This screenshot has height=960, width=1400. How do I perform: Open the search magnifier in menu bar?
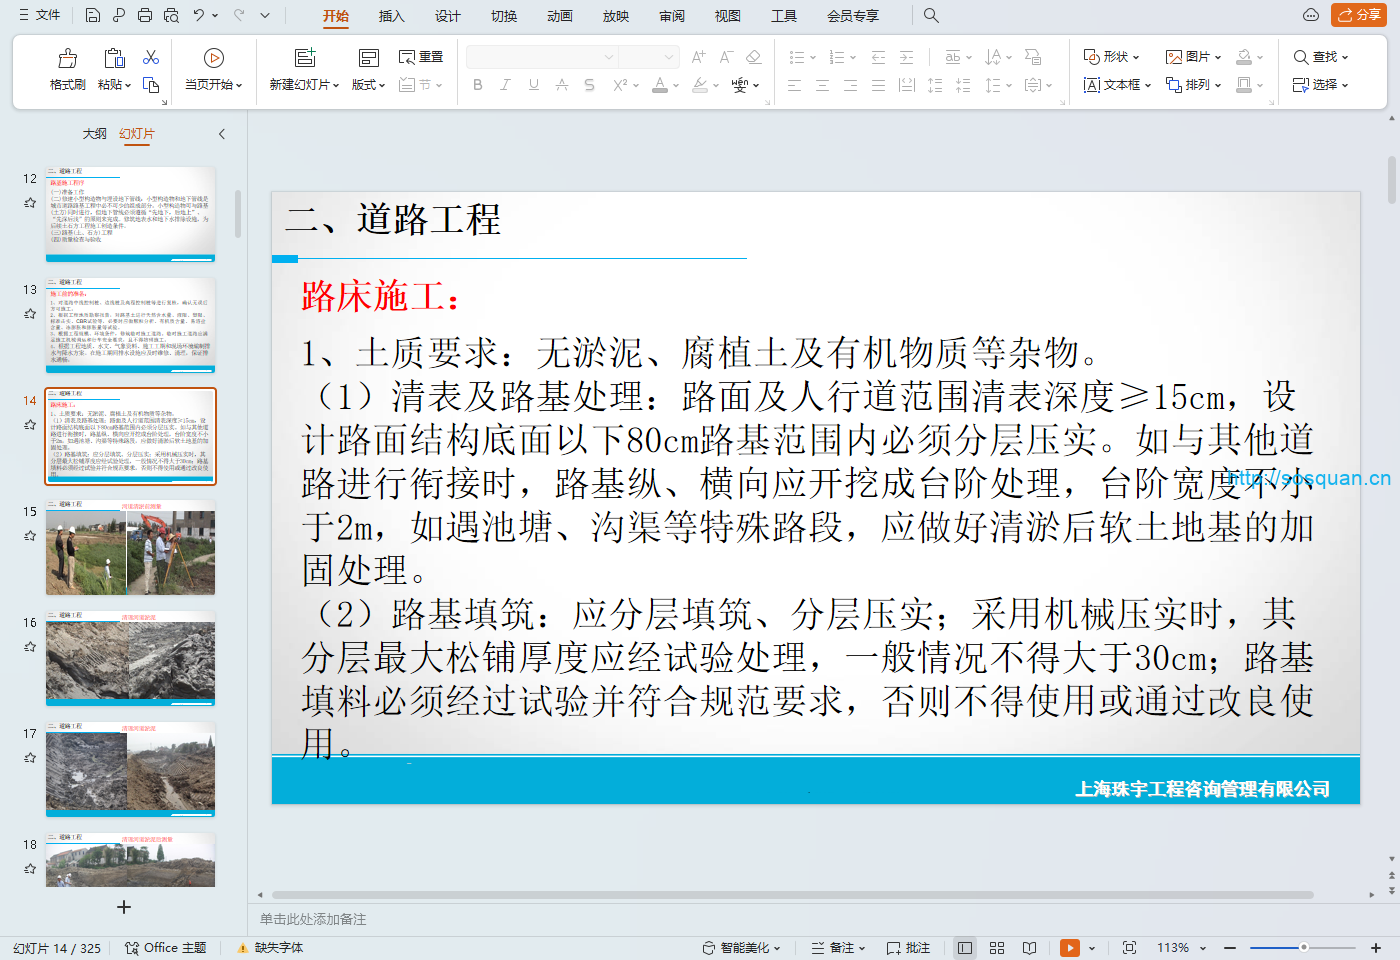click(x=931, y=15)
